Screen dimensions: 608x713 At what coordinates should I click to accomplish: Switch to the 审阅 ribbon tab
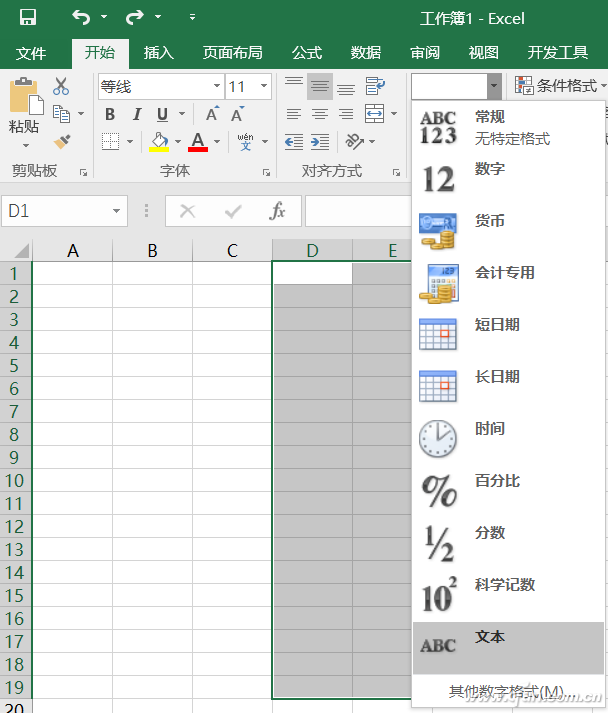[425, 53]
